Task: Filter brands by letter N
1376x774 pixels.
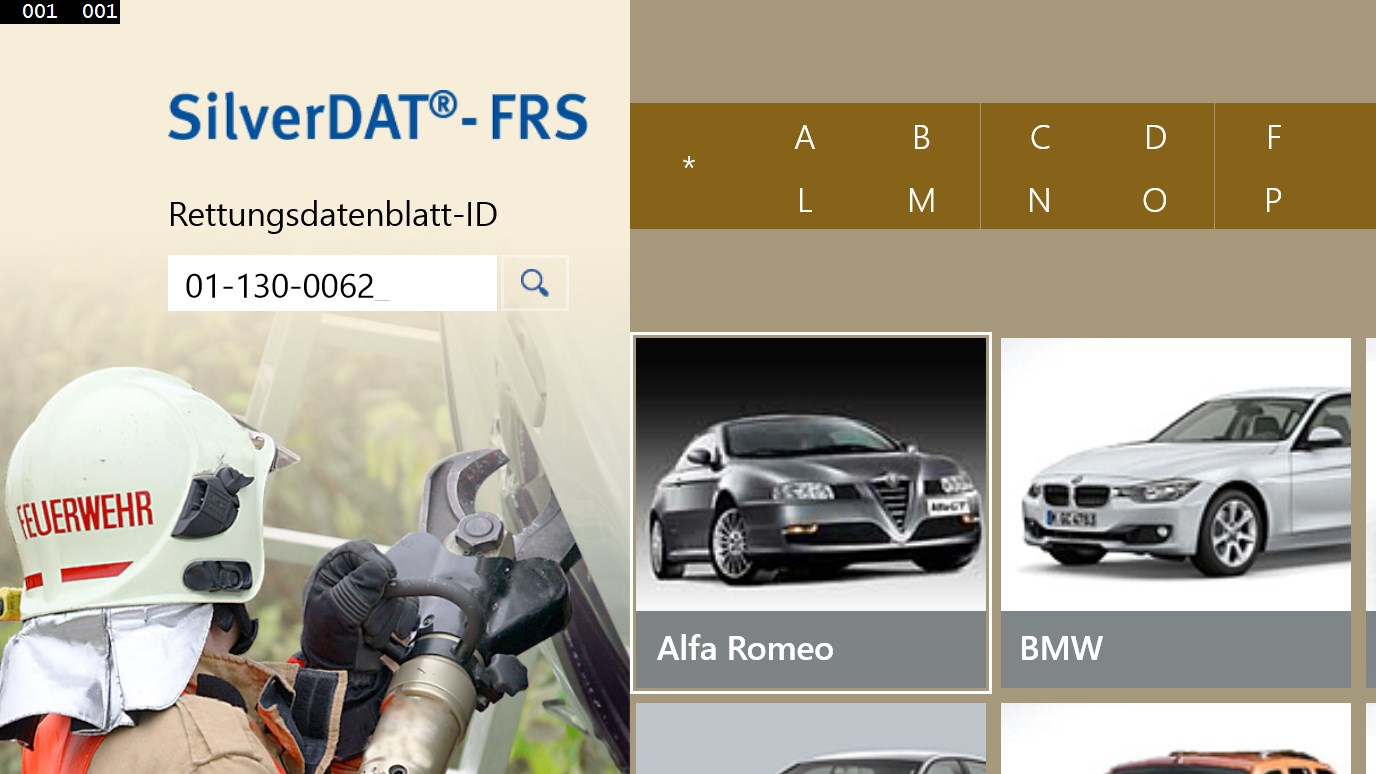Action: (x=1040, y=201)
